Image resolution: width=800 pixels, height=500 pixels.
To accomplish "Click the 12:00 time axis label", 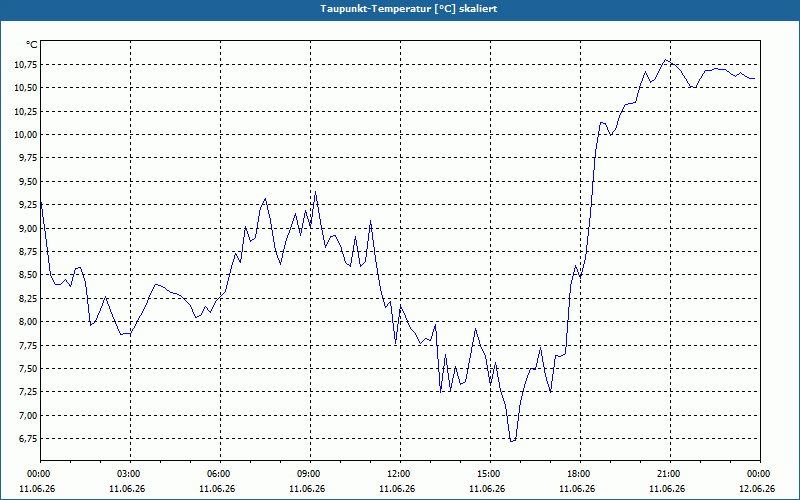I will [x=400, y=474].
